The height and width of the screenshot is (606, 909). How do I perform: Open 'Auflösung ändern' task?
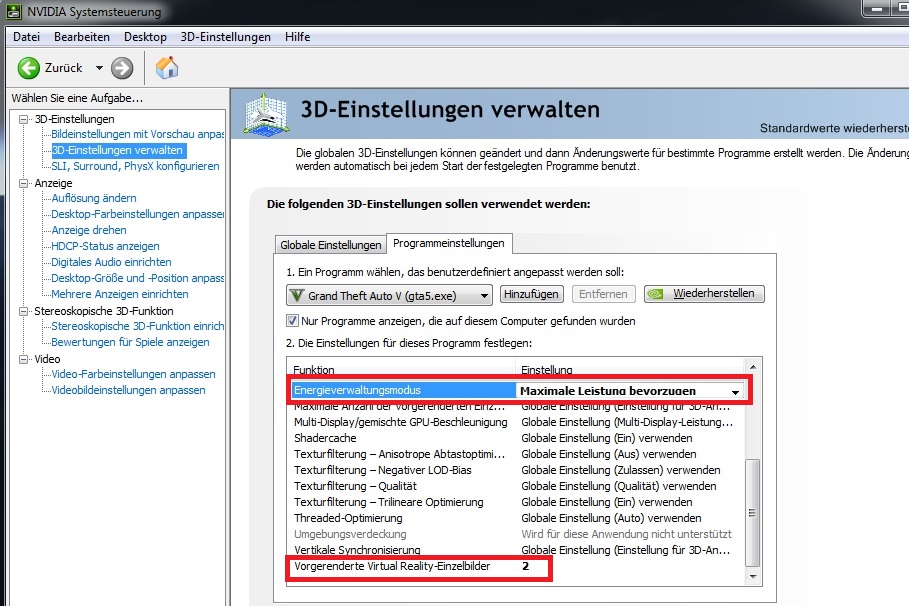94,198
